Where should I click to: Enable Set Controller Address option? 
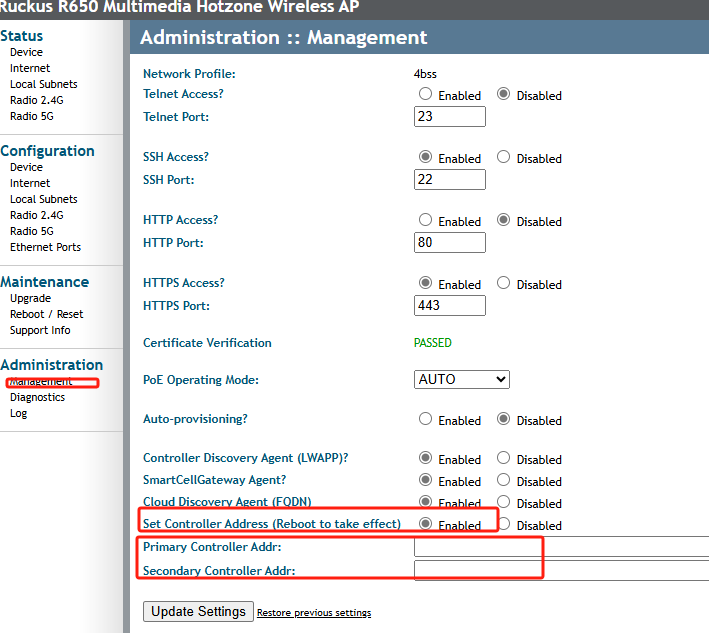click(x=425, y=524)
